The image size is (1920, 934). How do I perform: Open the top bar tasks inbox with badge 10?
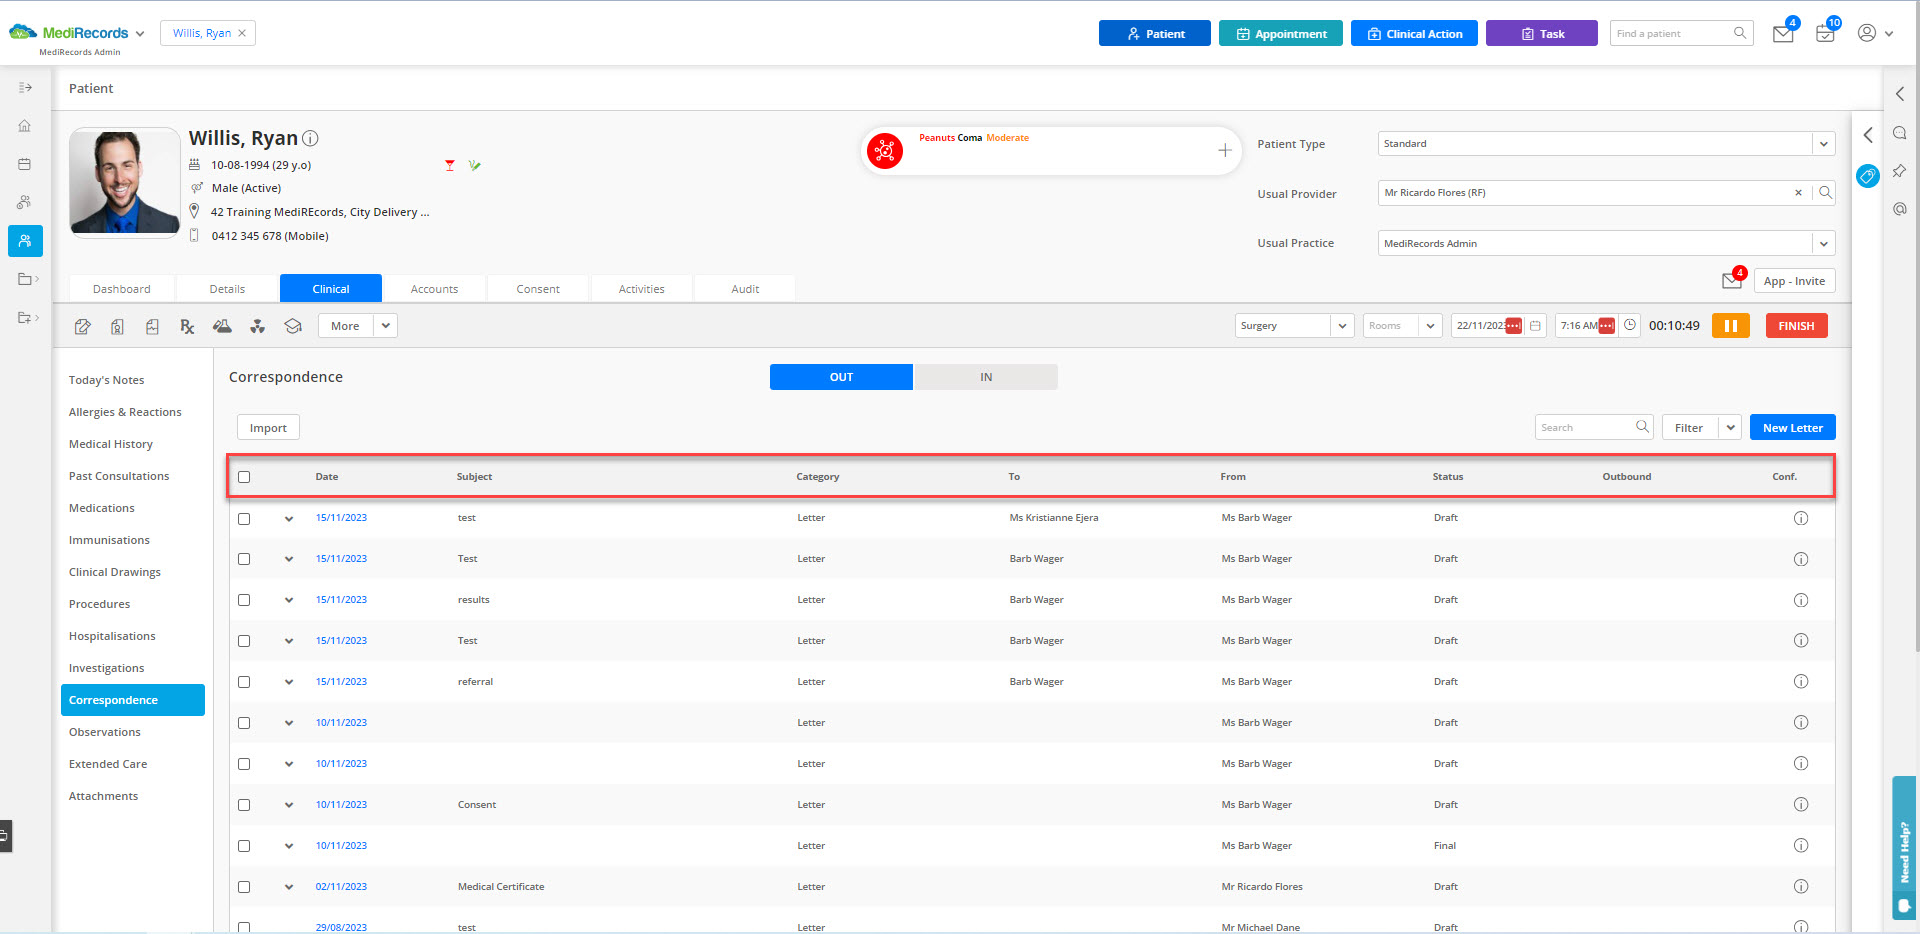pos(1825,34)
